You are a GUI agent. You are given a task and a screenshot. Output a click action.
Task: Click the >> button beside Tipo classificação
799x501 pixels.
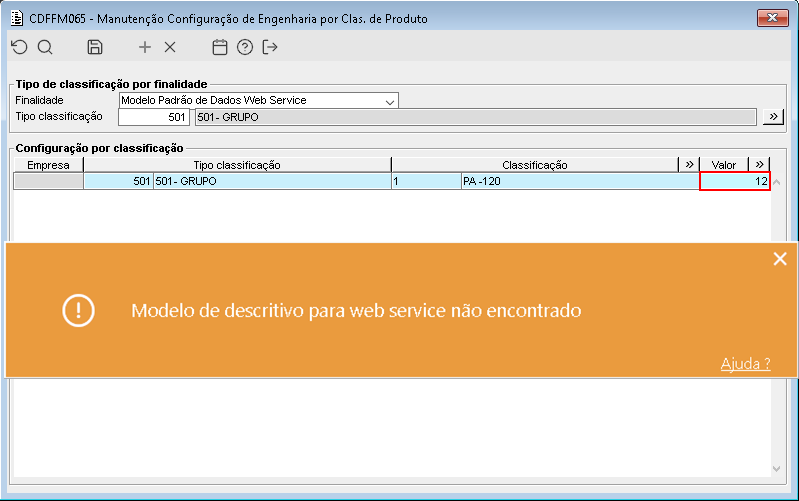coord(773,117)
